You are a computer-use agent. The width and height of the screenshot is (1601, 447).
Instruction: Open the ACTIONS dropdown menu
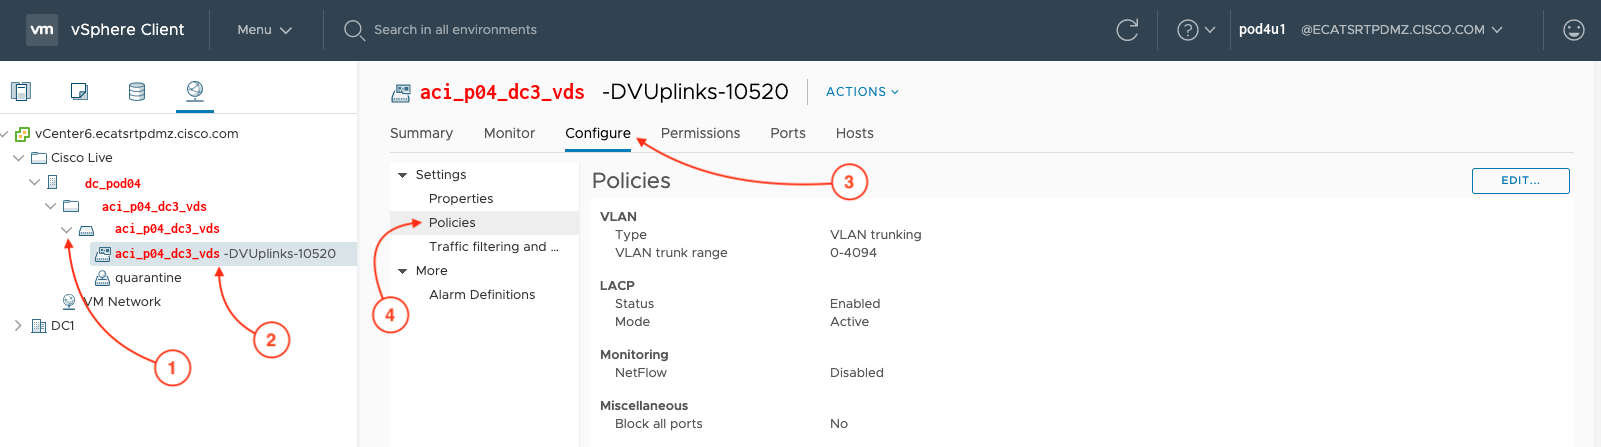862,92
